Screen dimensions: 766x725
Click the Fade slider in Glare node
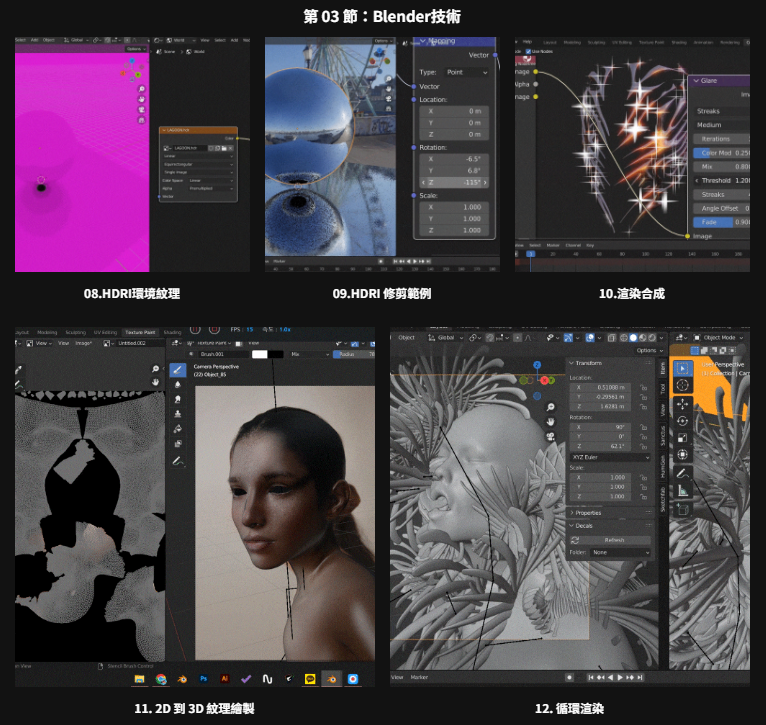(722, 222)
